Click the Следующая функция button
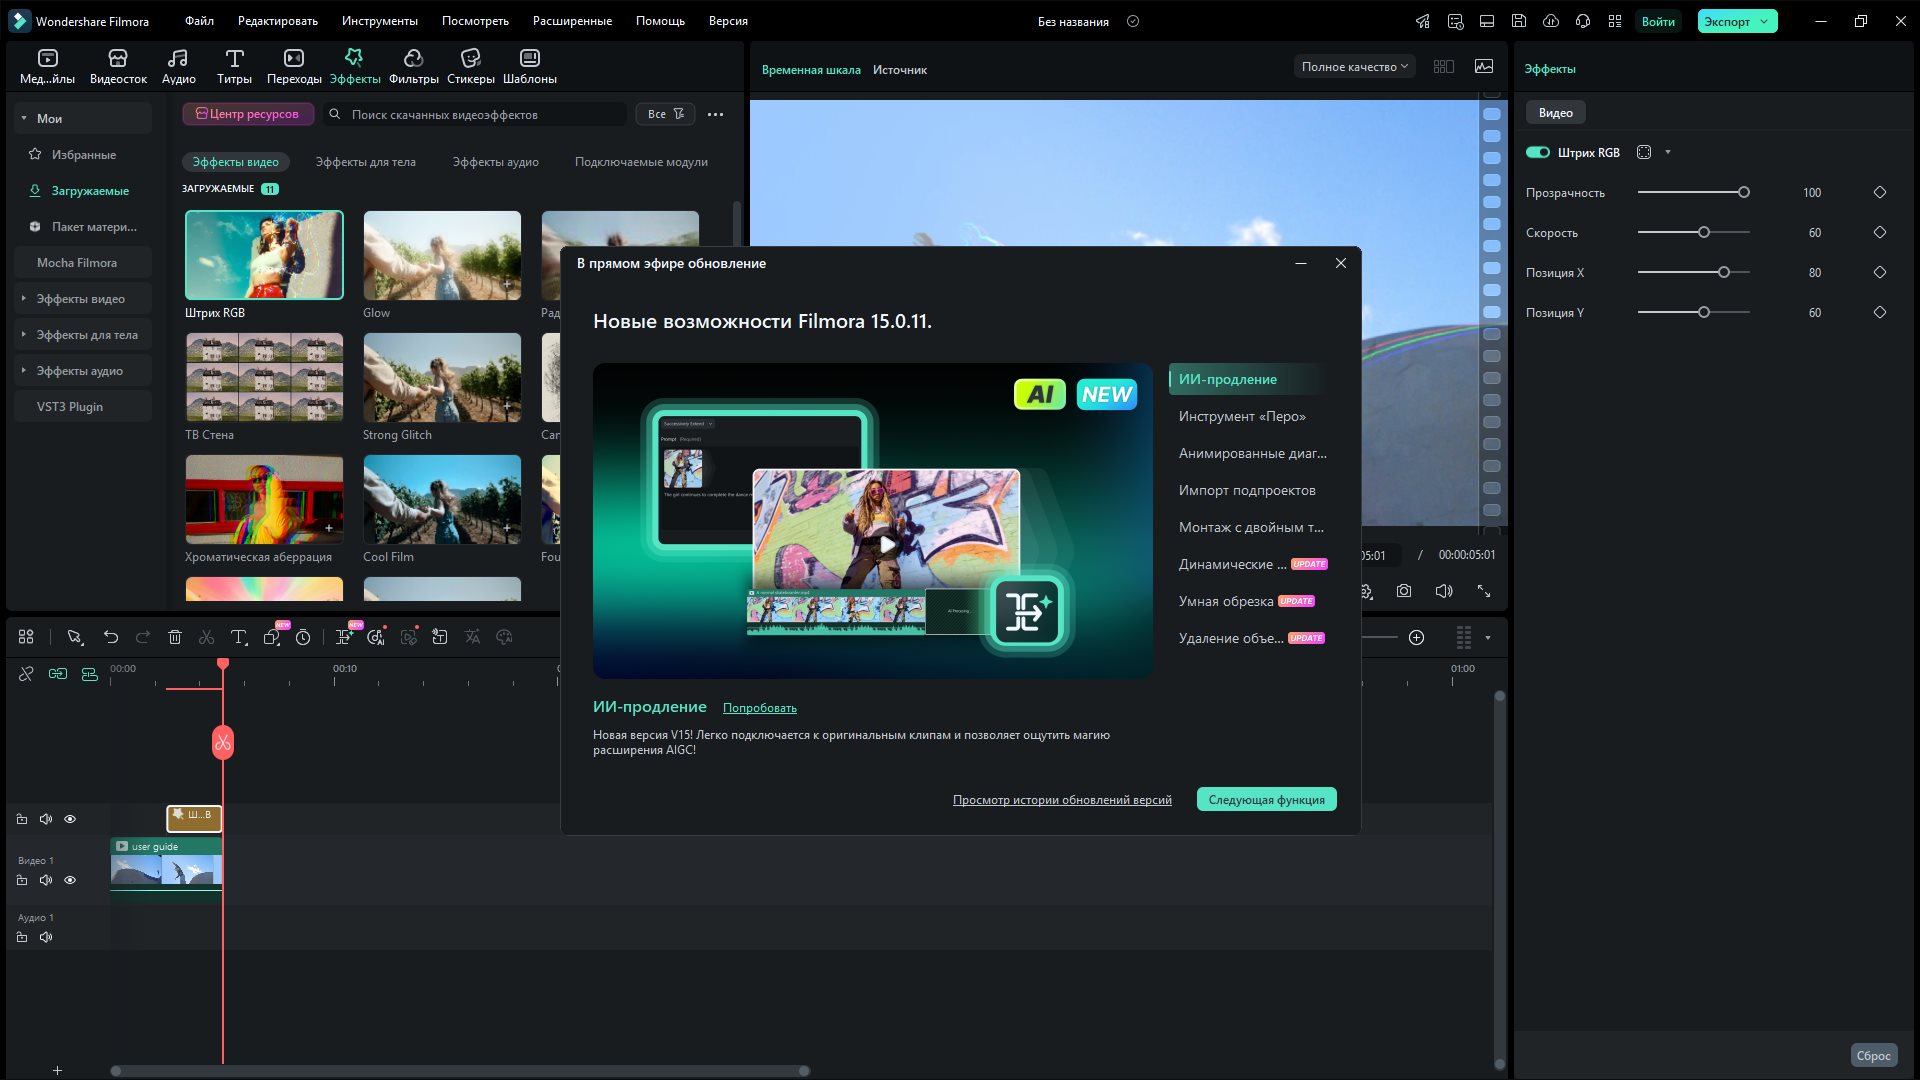The height and width of the screenshot is (1080, 1920). [x=1266, y=800]
